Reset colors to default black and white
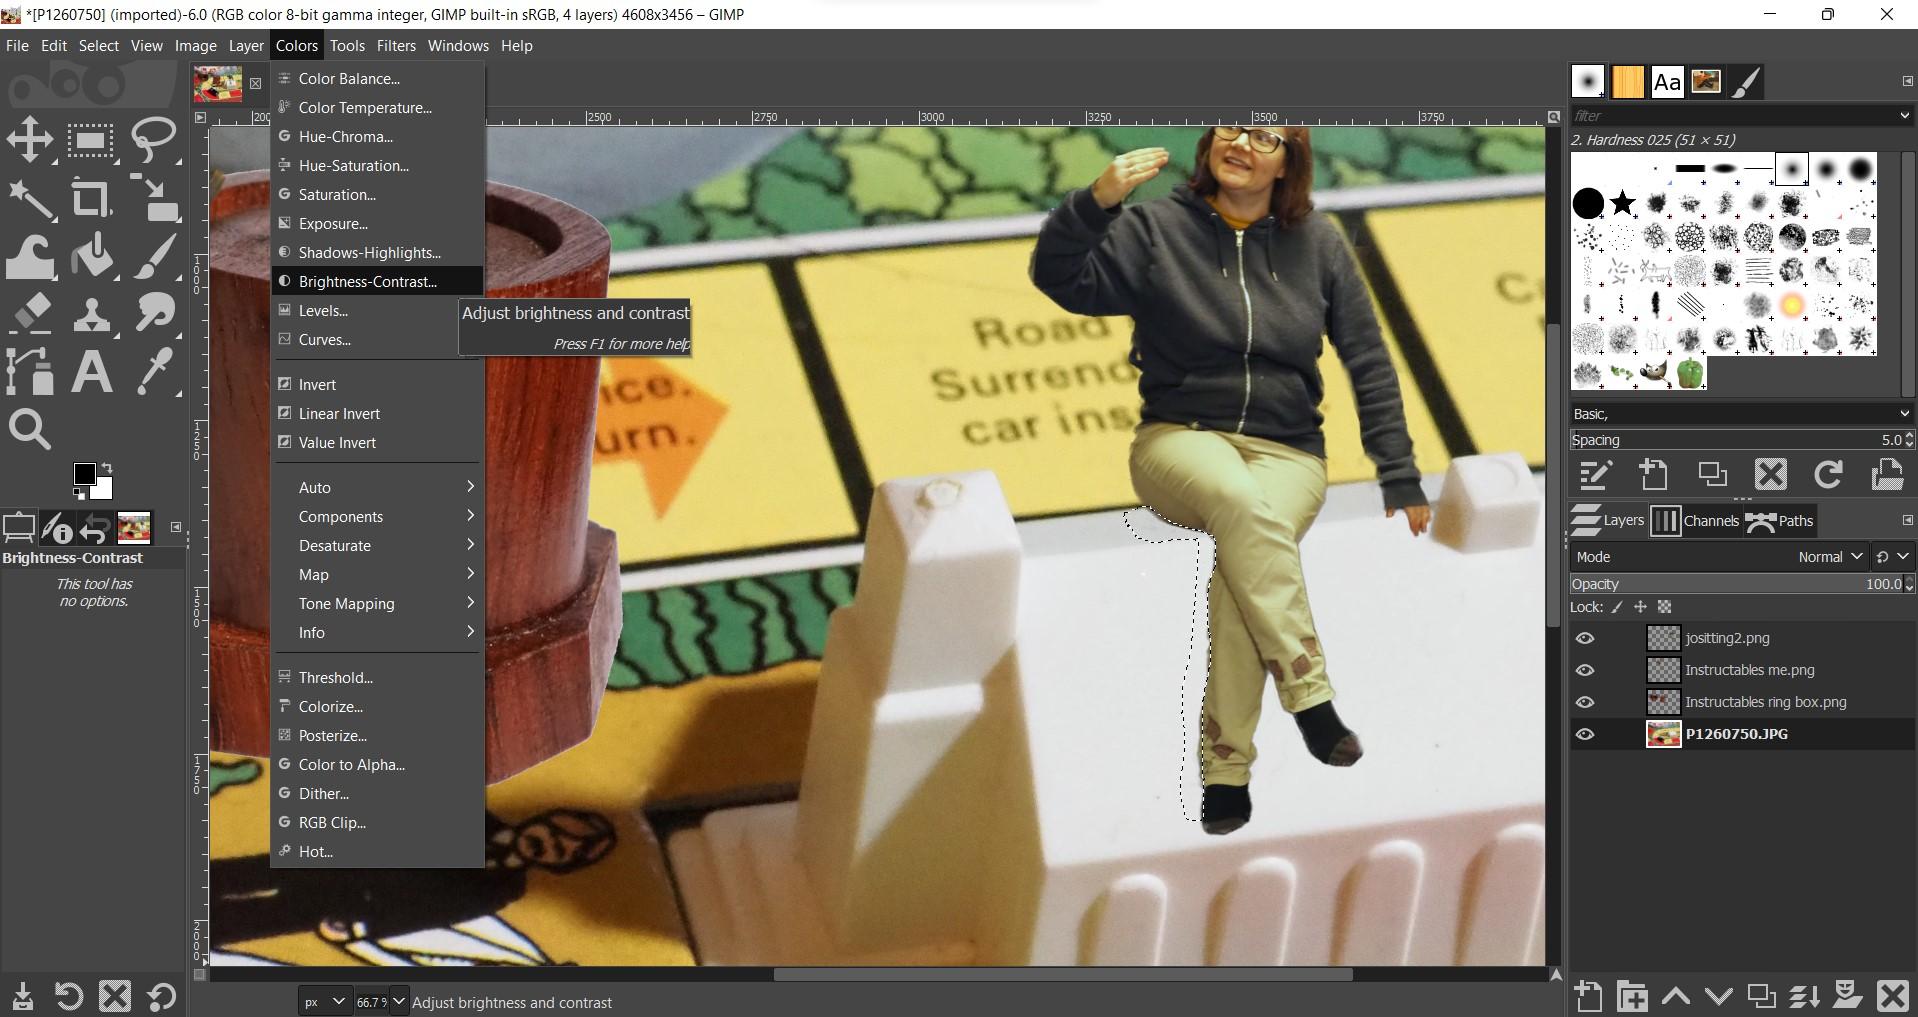The height and width of the screenshot is (1017, 1918). pos(78,492)
